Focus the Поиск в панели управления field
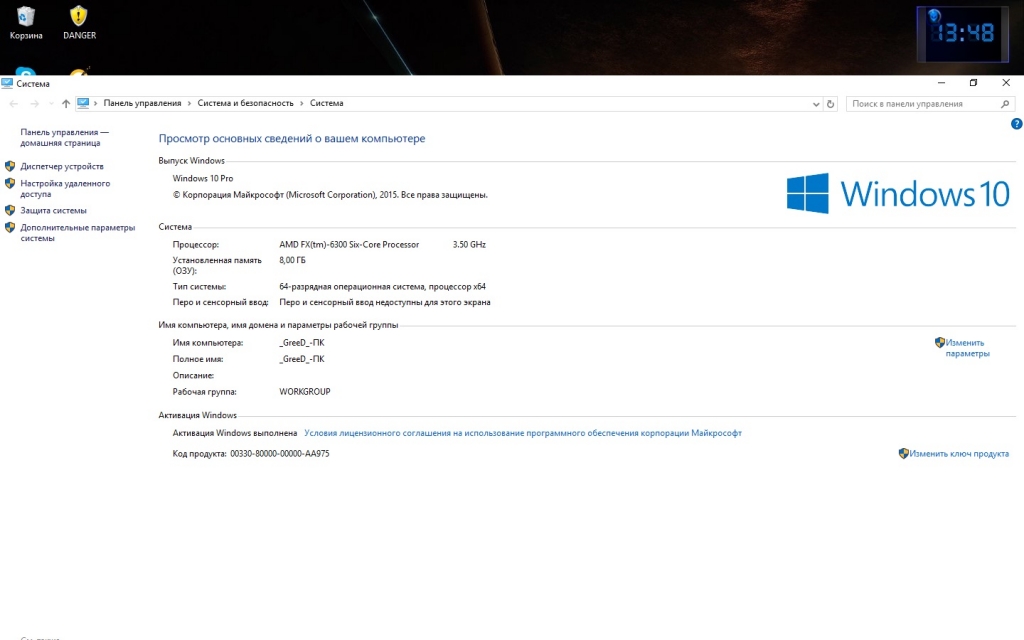 tap(920, 103)
